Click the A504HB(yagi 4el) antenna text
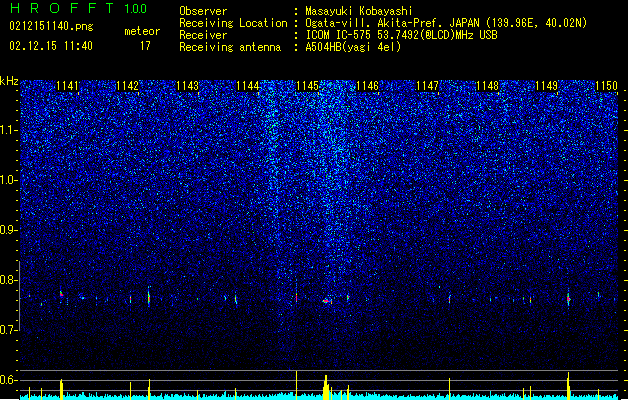 pos(353,47)
